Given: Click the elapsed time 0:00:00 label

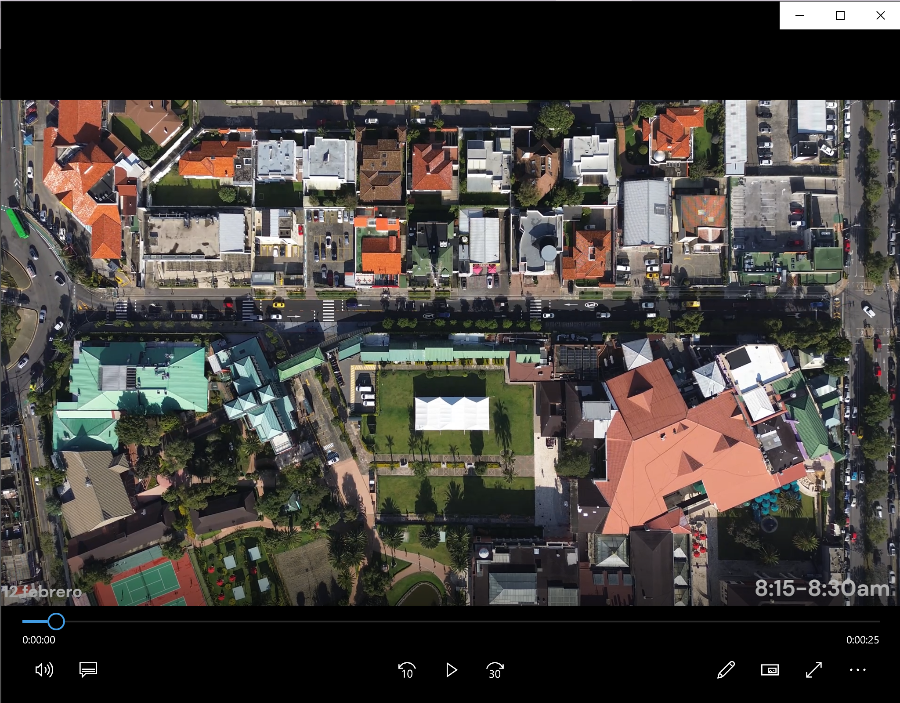Looking at the screenshot, I should point(39,640).
